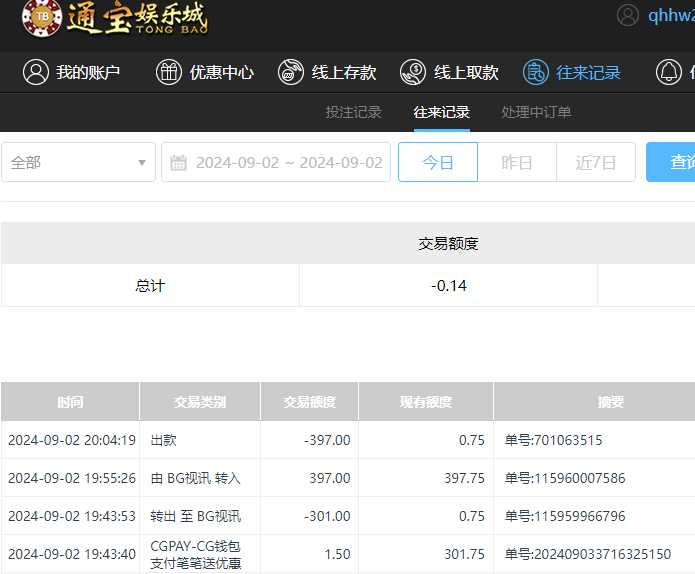Click the calendar icon in date field
The height and width of the screenshot is (574, 695).
point(179,162)
